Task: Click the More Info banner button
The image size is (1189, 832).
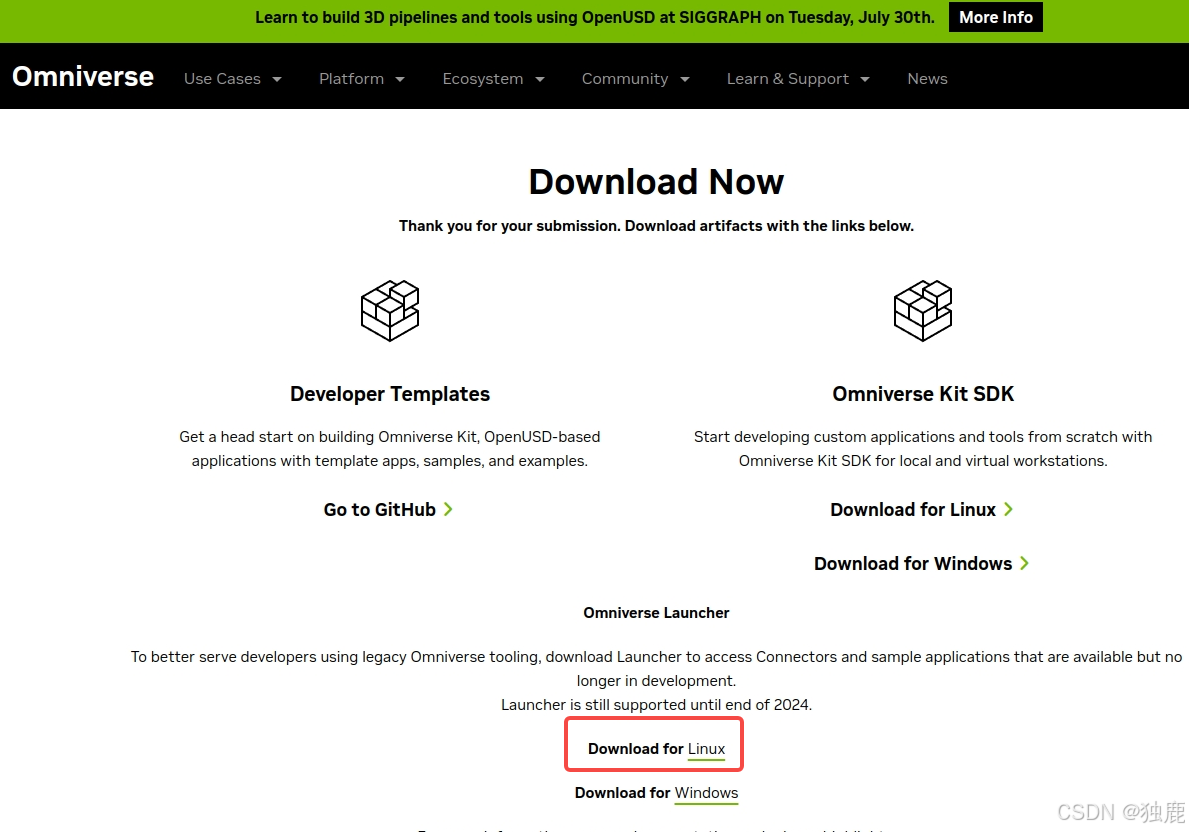Action: pyautogui.click(x=996, y=17)
